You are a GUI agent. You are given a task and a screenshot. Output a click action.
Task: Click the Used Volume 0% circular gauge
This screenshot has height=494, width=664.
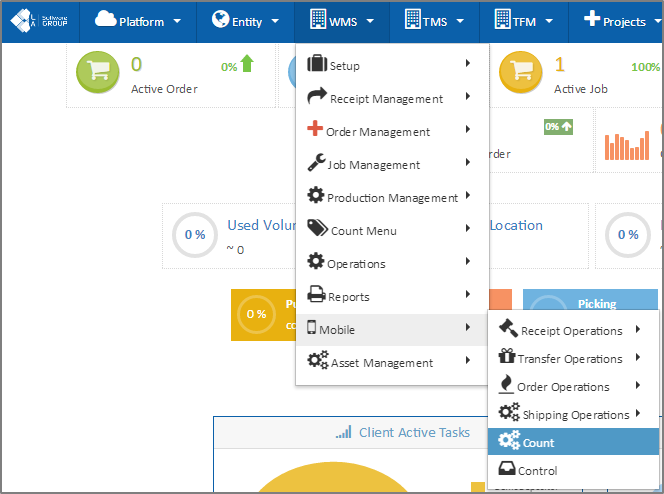coord(195,235)
